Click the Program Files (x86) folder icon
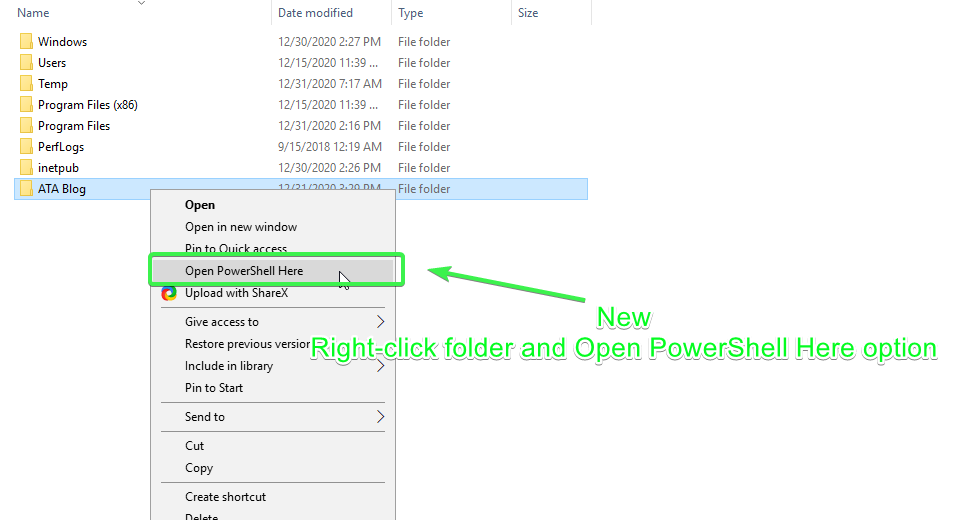This screenshot has width=963, height=520. pos(26,105)
